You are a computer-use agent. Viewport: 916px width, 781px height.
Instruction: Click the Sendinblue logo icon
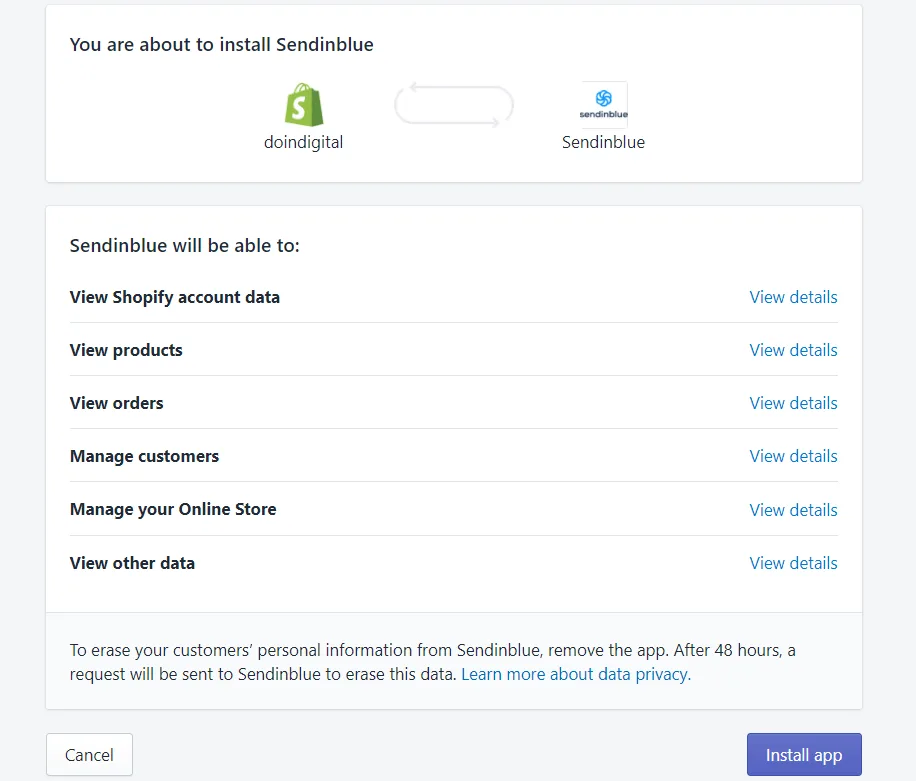(x=603, y=105)
